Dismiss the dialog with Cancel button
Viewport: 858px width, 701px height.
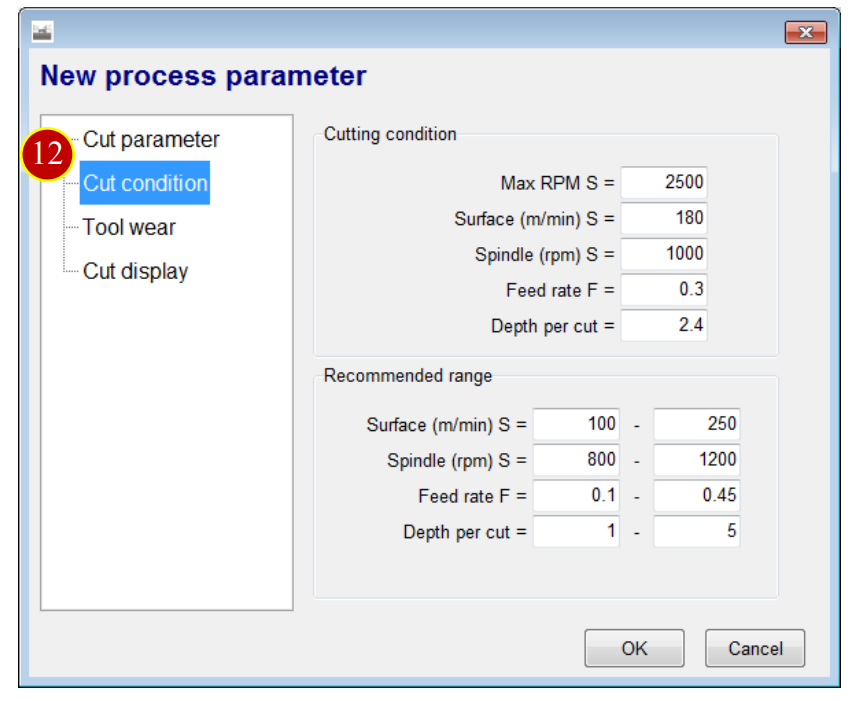coord(755,648)
